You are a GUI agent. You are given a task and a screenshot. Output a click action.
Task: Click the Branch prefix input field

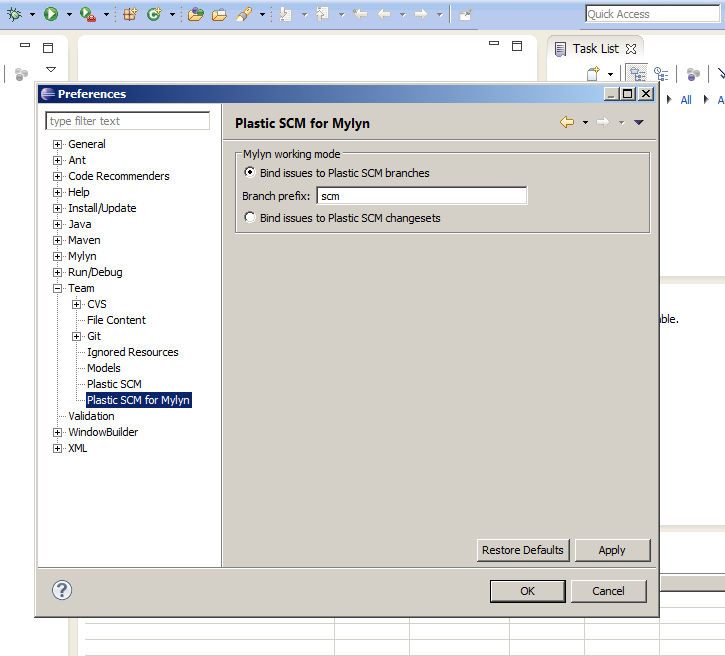pos(422,196)
